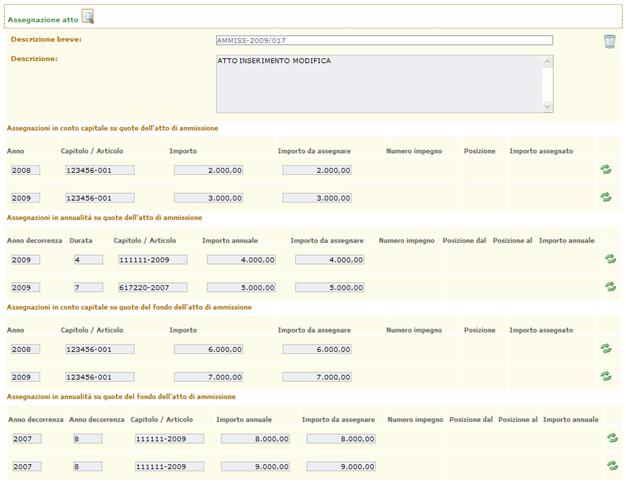Refresh icon for fund annuity row 9.000,00
Viewport: 626px width, 483px height.
click(612, 465)
